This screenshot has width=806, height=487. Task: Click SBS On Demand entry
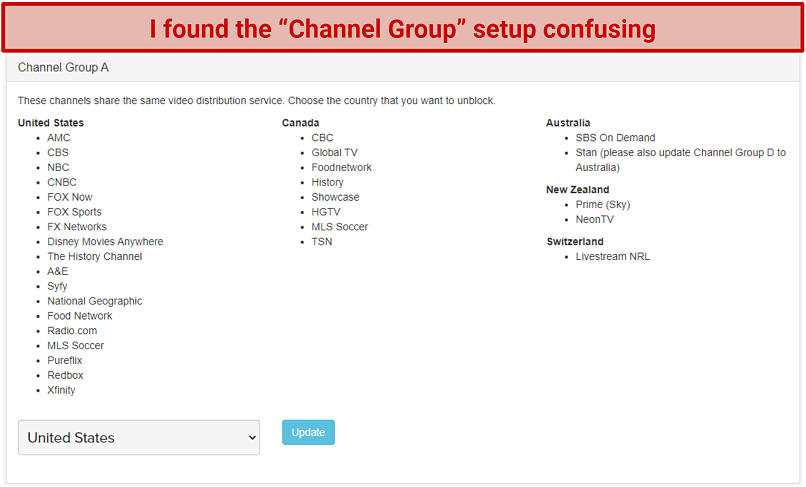(615, 138)
